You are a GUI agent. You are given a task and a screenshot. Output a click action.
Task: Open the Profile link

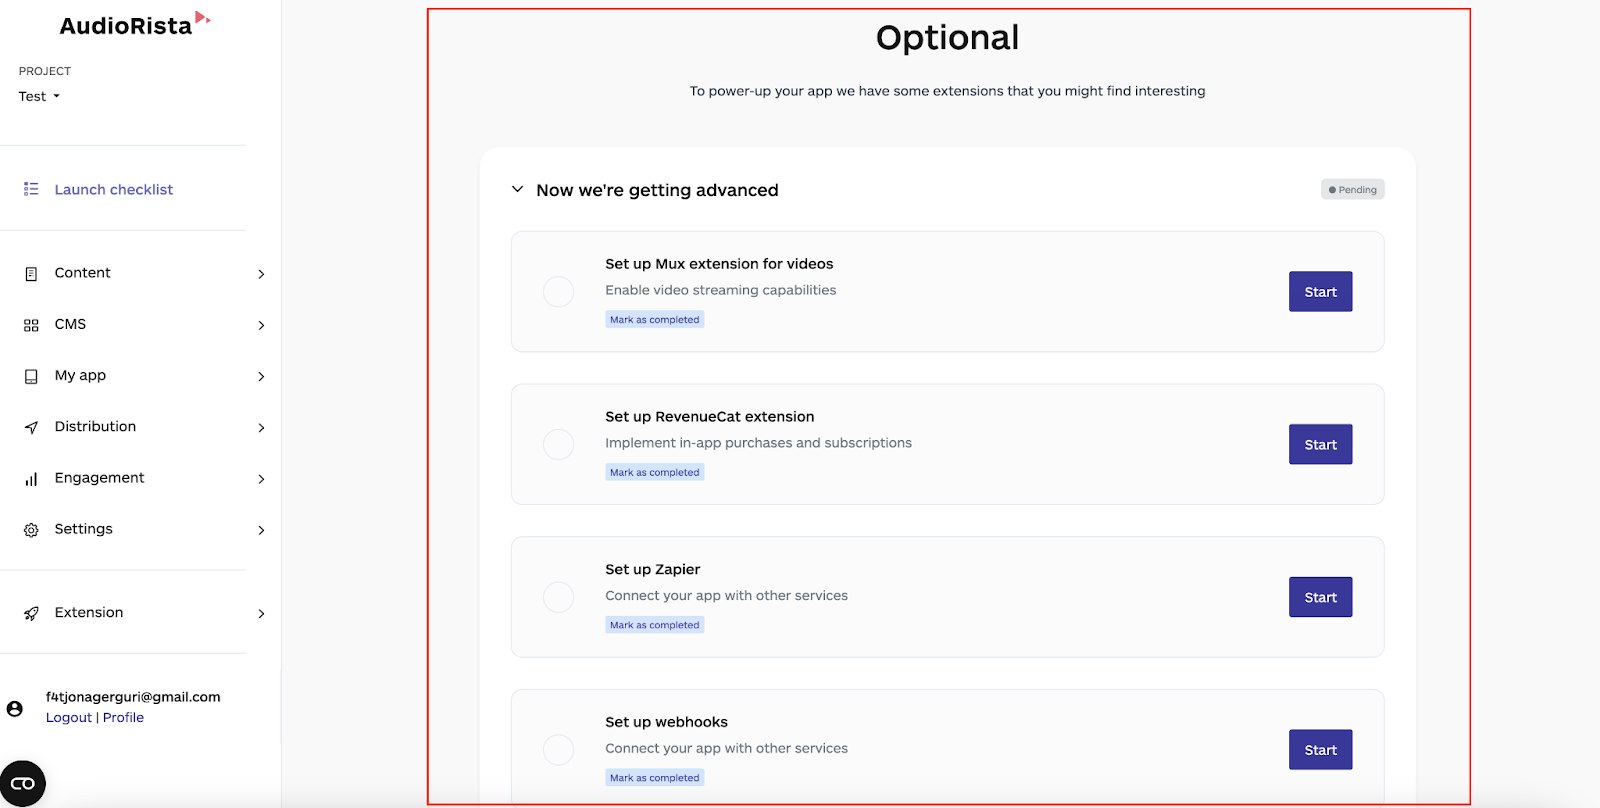pyautogui.click(x=123, y=717)
